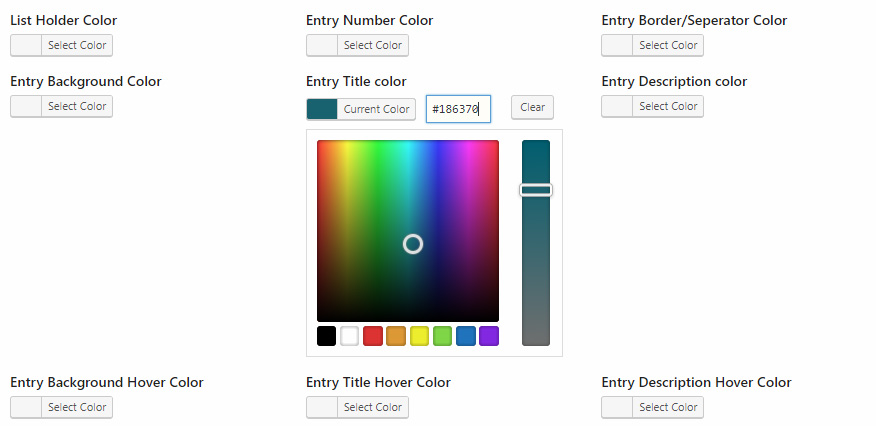Collapse the Entry Title Current Color button
Image resolution: width=876 pixels, height=426 pixels.
361,109
